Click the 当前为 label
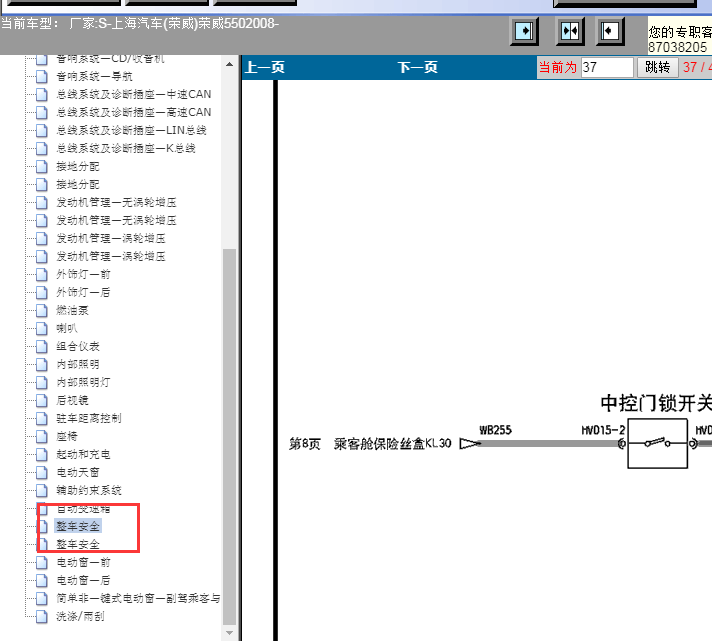Screen dimensions: 712x641 (x=558, y=68)
